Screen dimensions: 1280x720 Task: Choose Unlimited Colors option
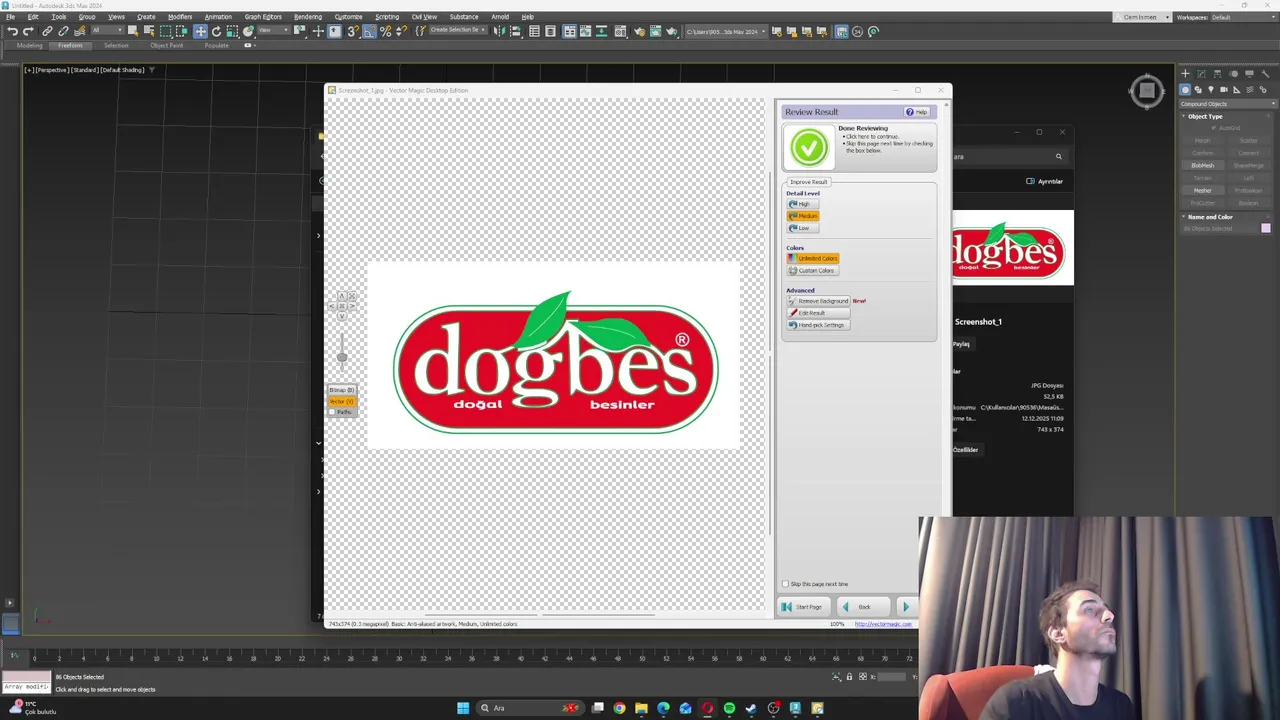(813, 259)
